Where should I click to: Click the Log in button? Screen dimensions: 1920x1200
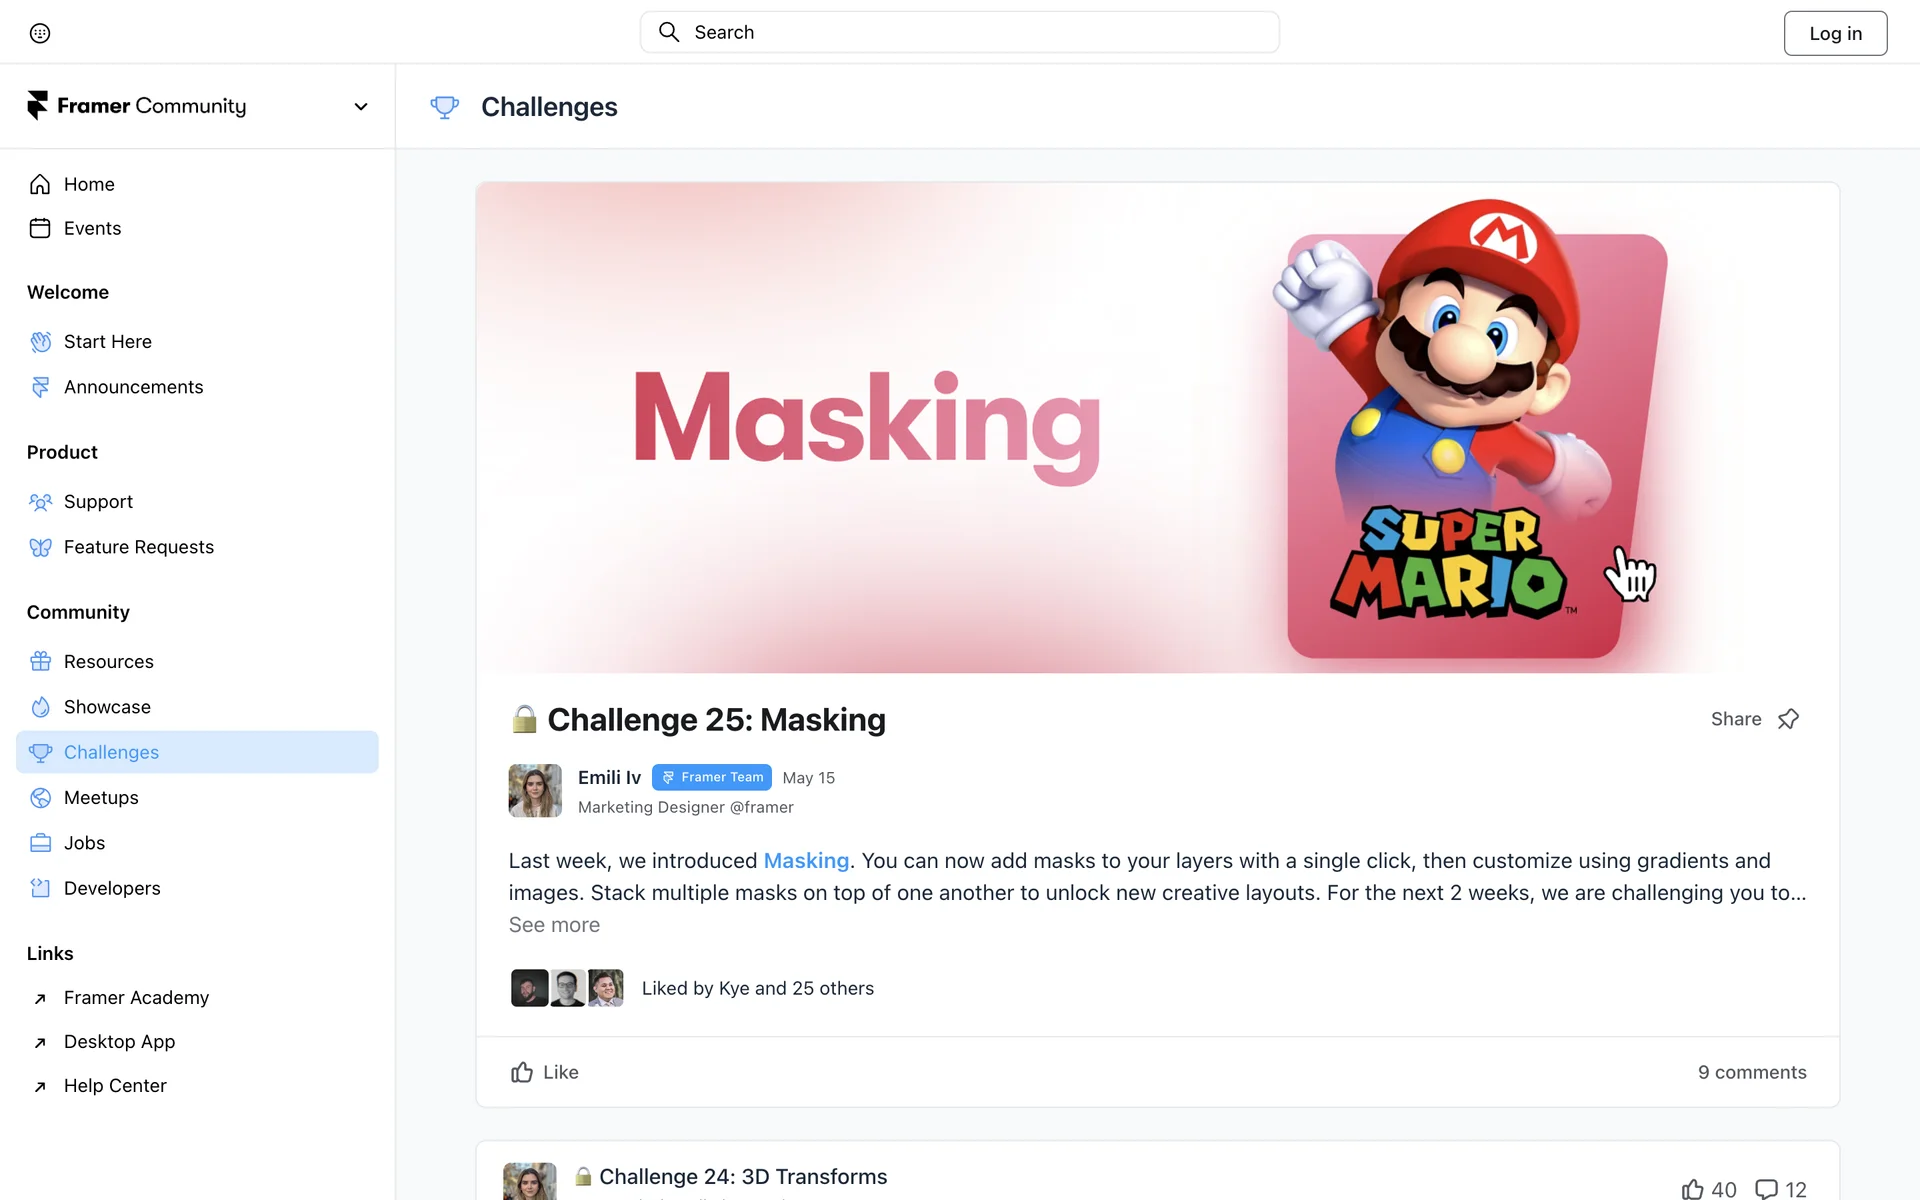pyautogui.click(x=1835, y=33)
